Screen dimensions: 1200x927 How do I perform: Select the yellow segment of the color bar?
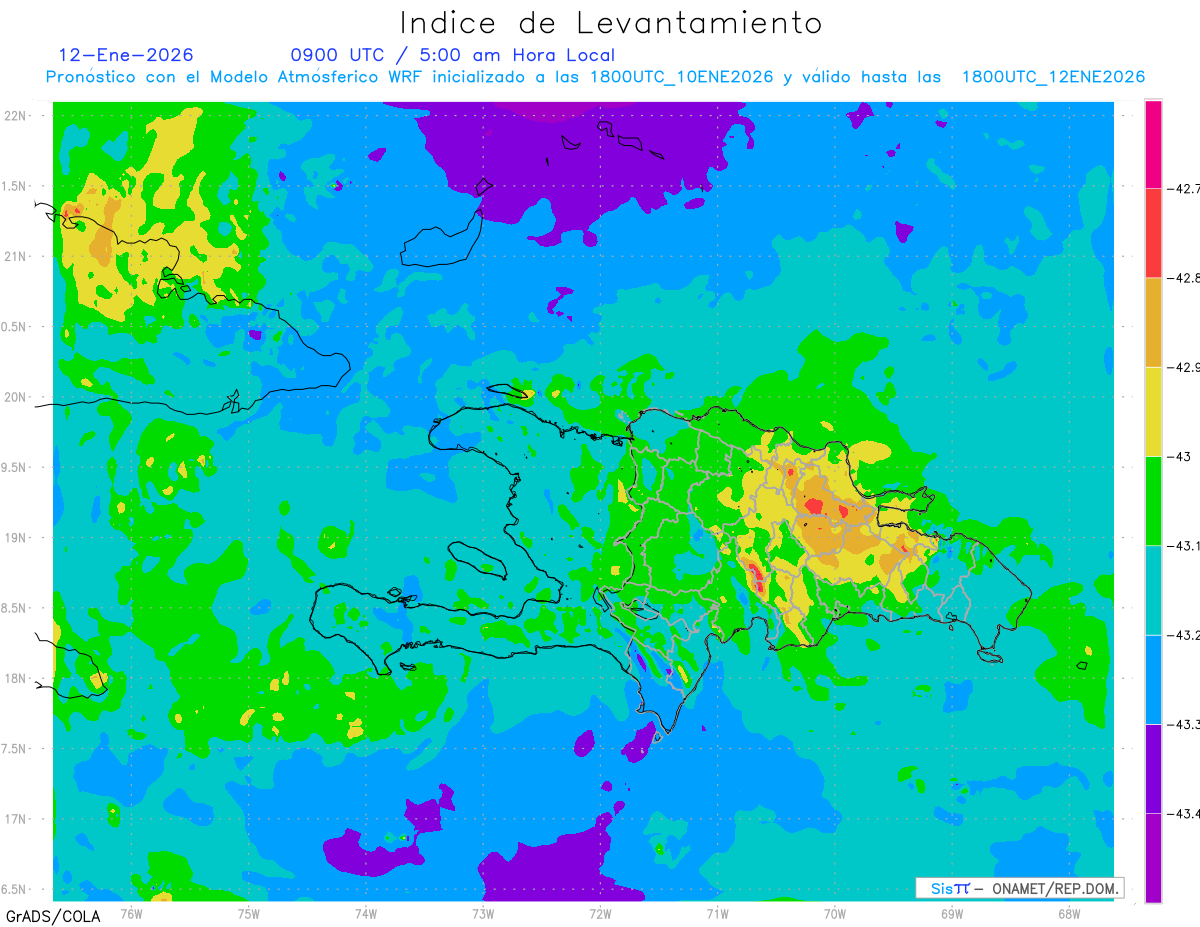click(1153, 412)
